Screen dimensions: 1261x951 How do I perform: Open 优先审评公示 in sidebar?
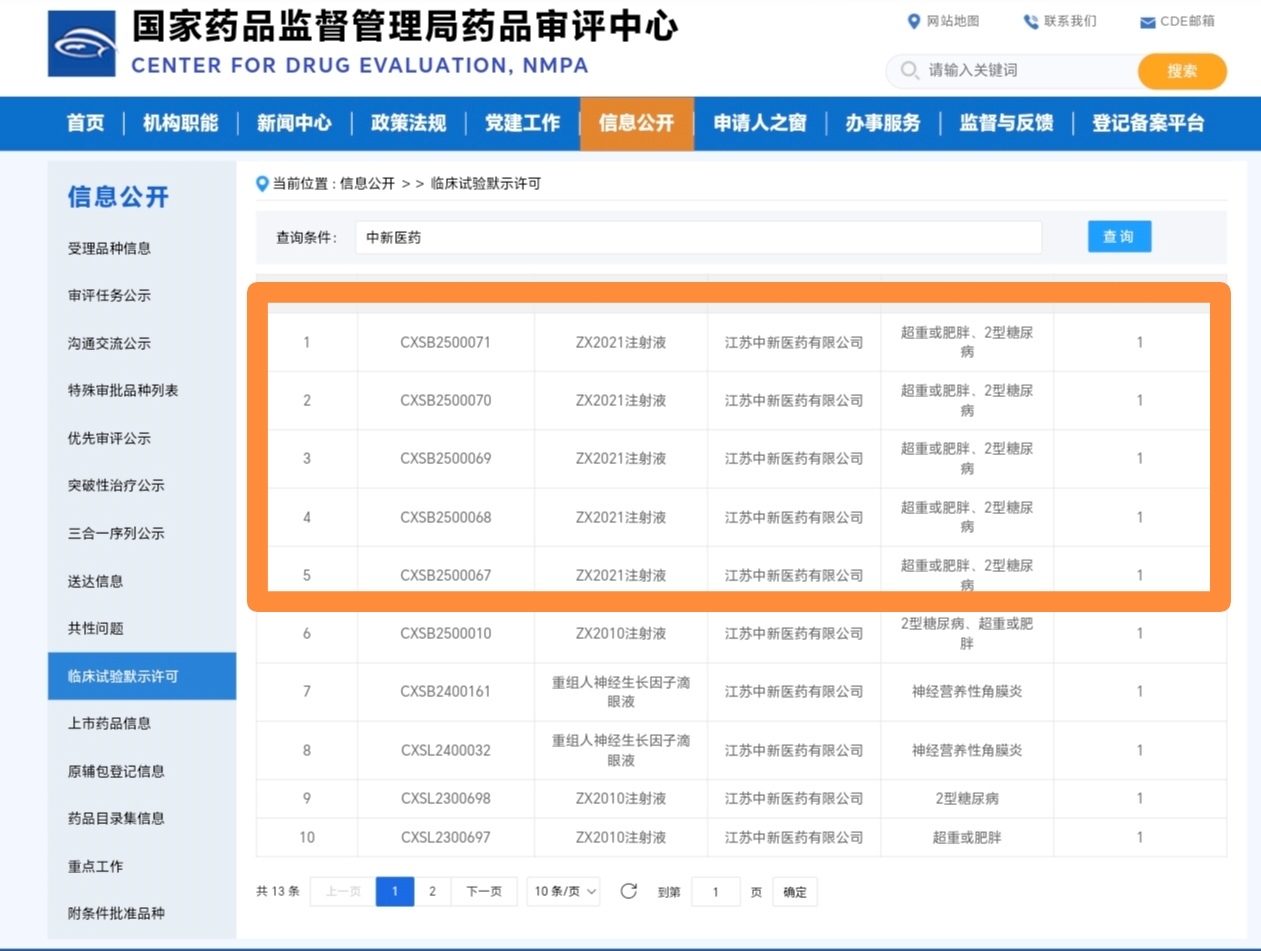pos(109,438)
